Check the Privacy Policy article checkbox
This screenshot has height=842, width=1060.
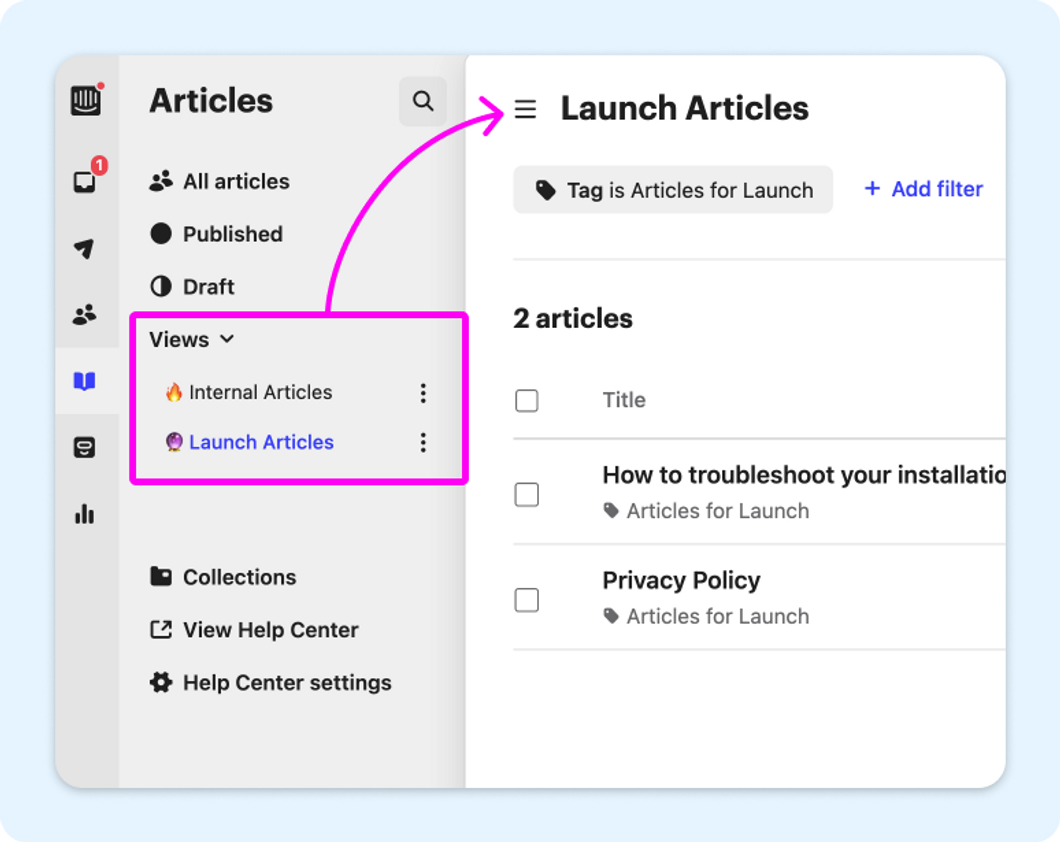point(527,600)
